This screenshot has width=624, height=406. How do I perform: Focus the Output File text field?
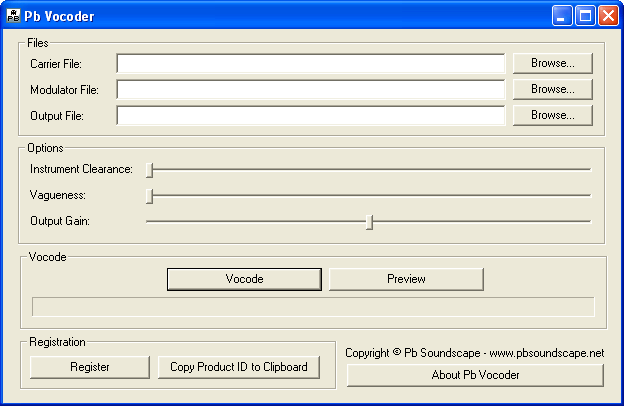(311, 116)
